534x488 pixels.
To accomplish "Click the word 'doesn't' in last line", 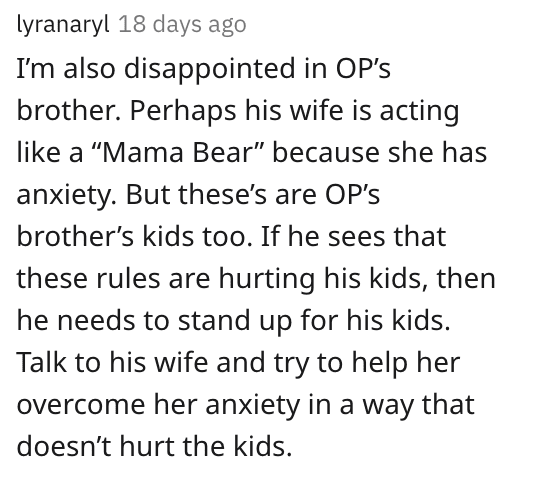I will point(64,446).
